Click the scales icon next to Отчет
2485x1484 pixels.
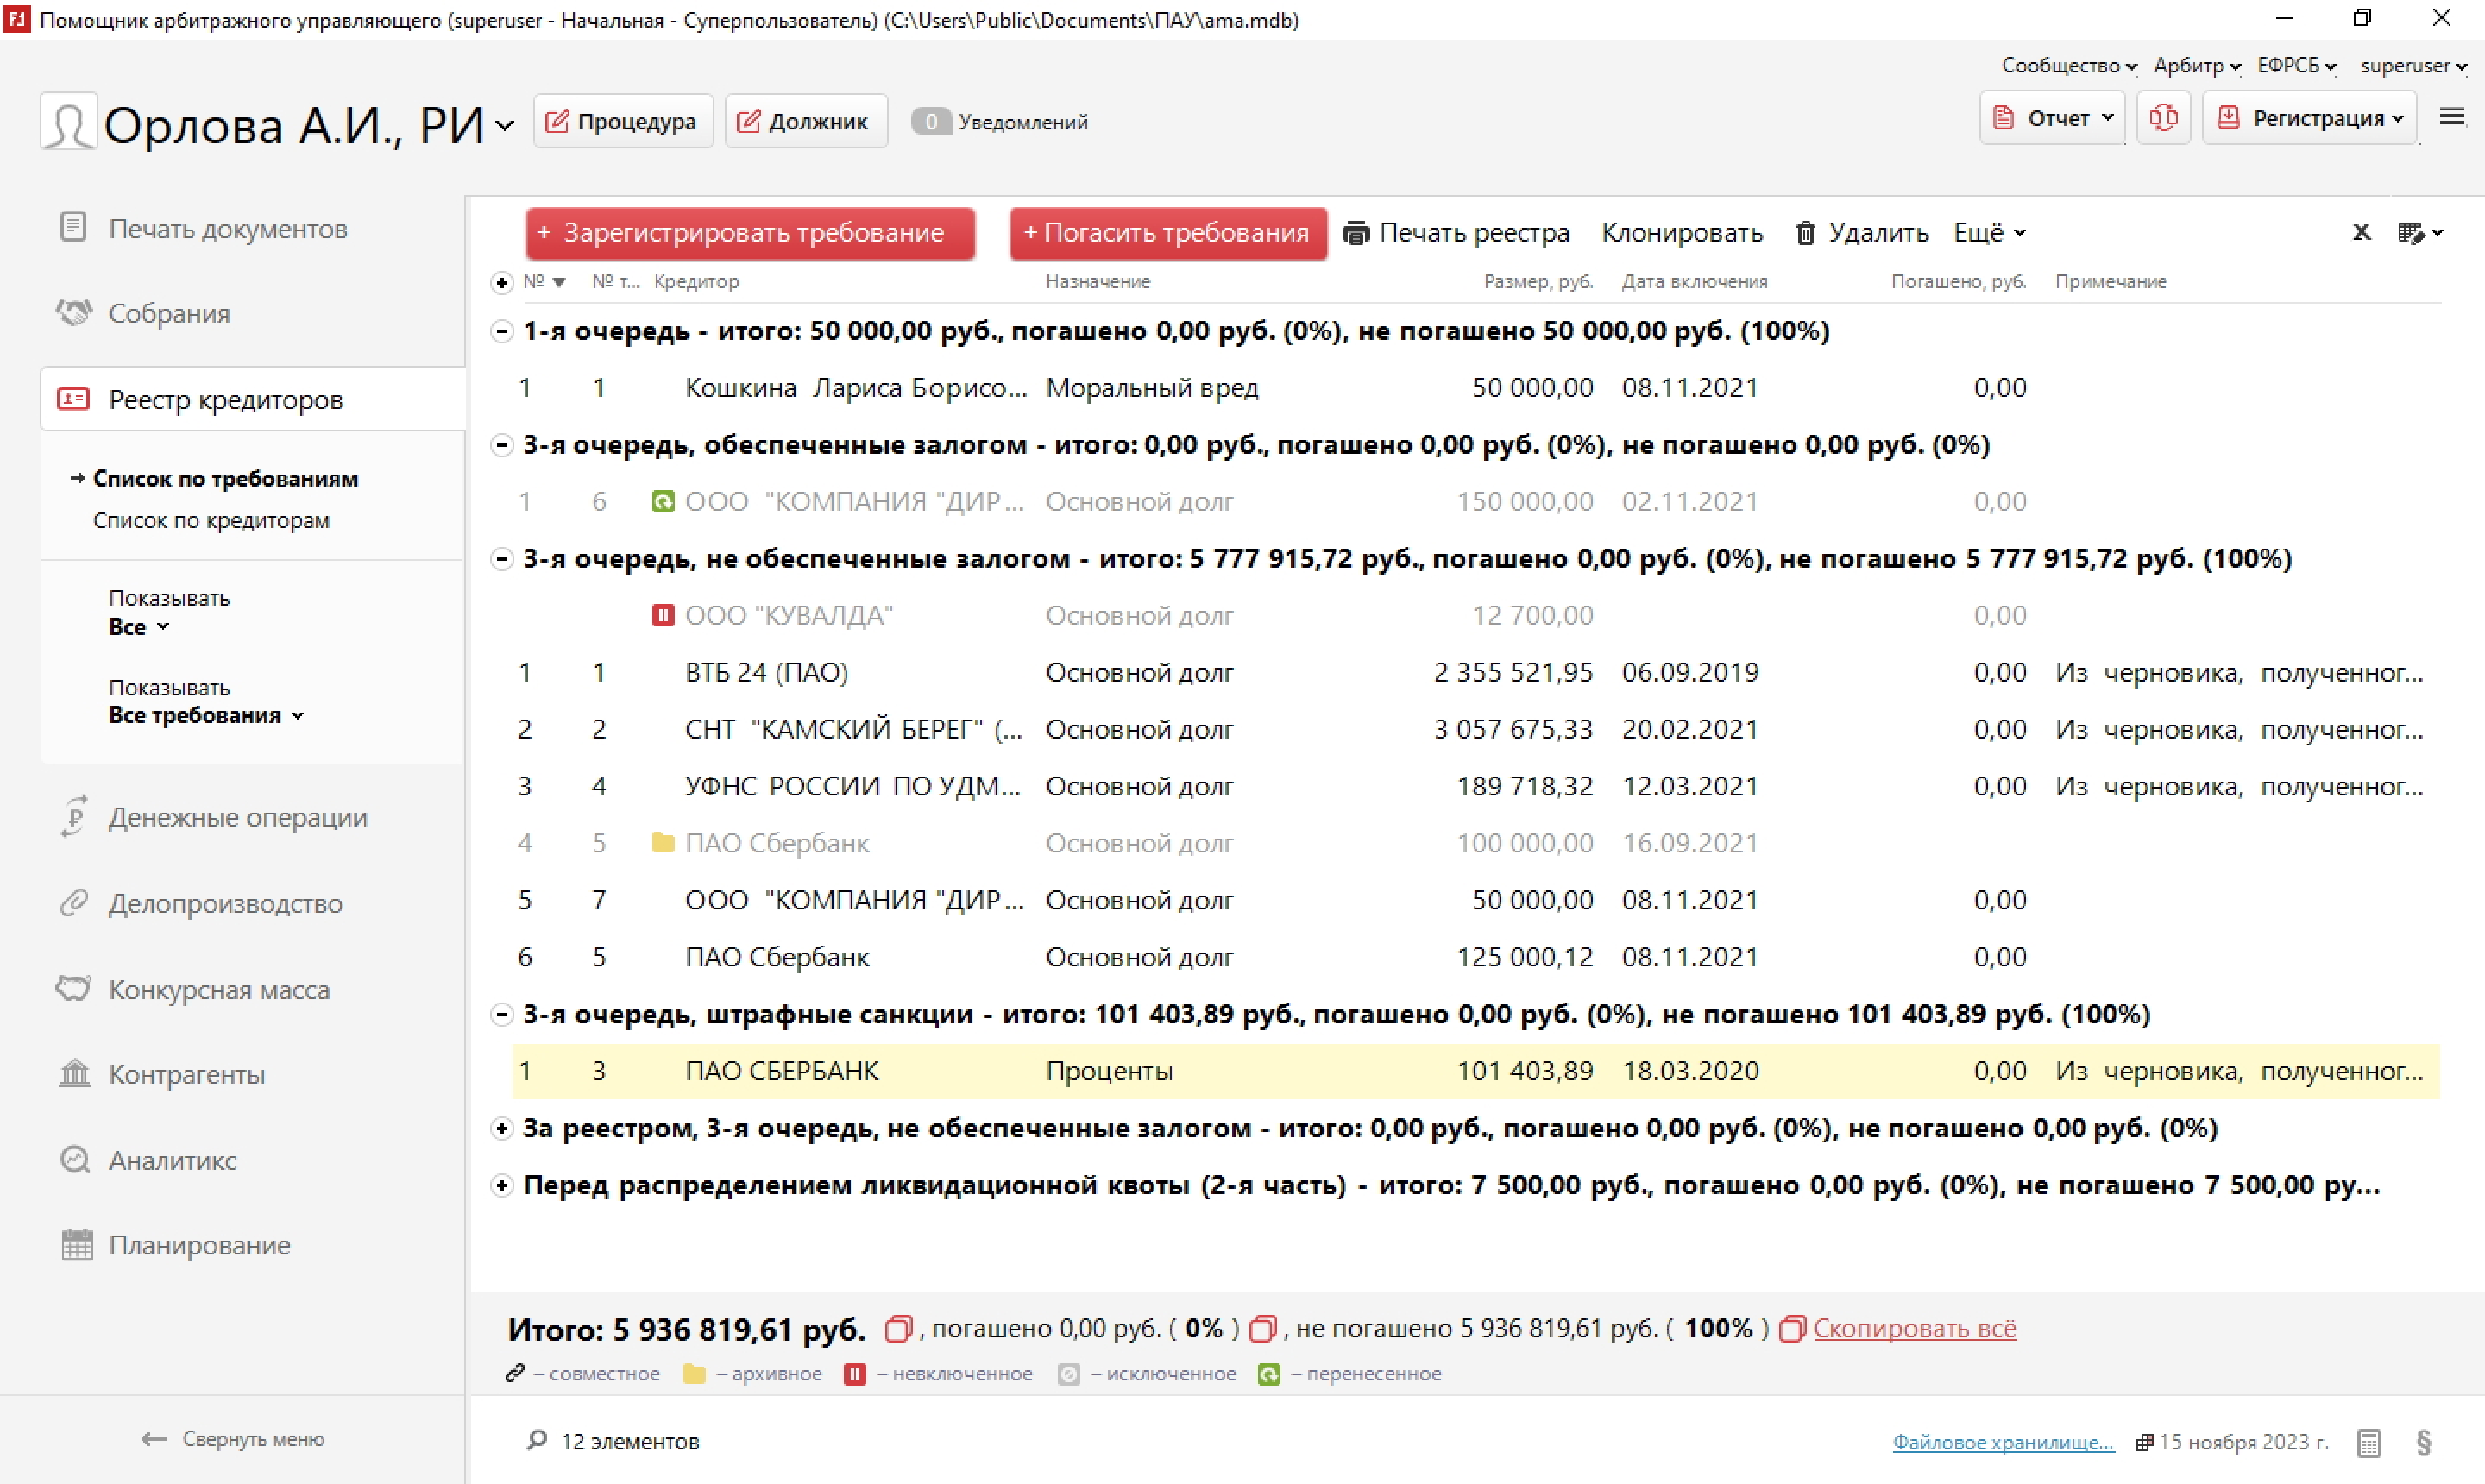(x=2164, y=118)
